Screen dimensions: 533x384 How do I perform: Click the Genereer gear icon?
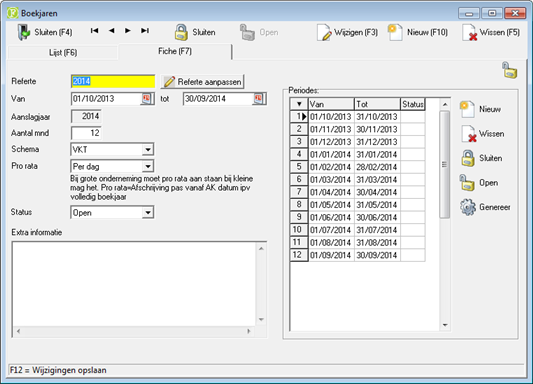point(468,207)
